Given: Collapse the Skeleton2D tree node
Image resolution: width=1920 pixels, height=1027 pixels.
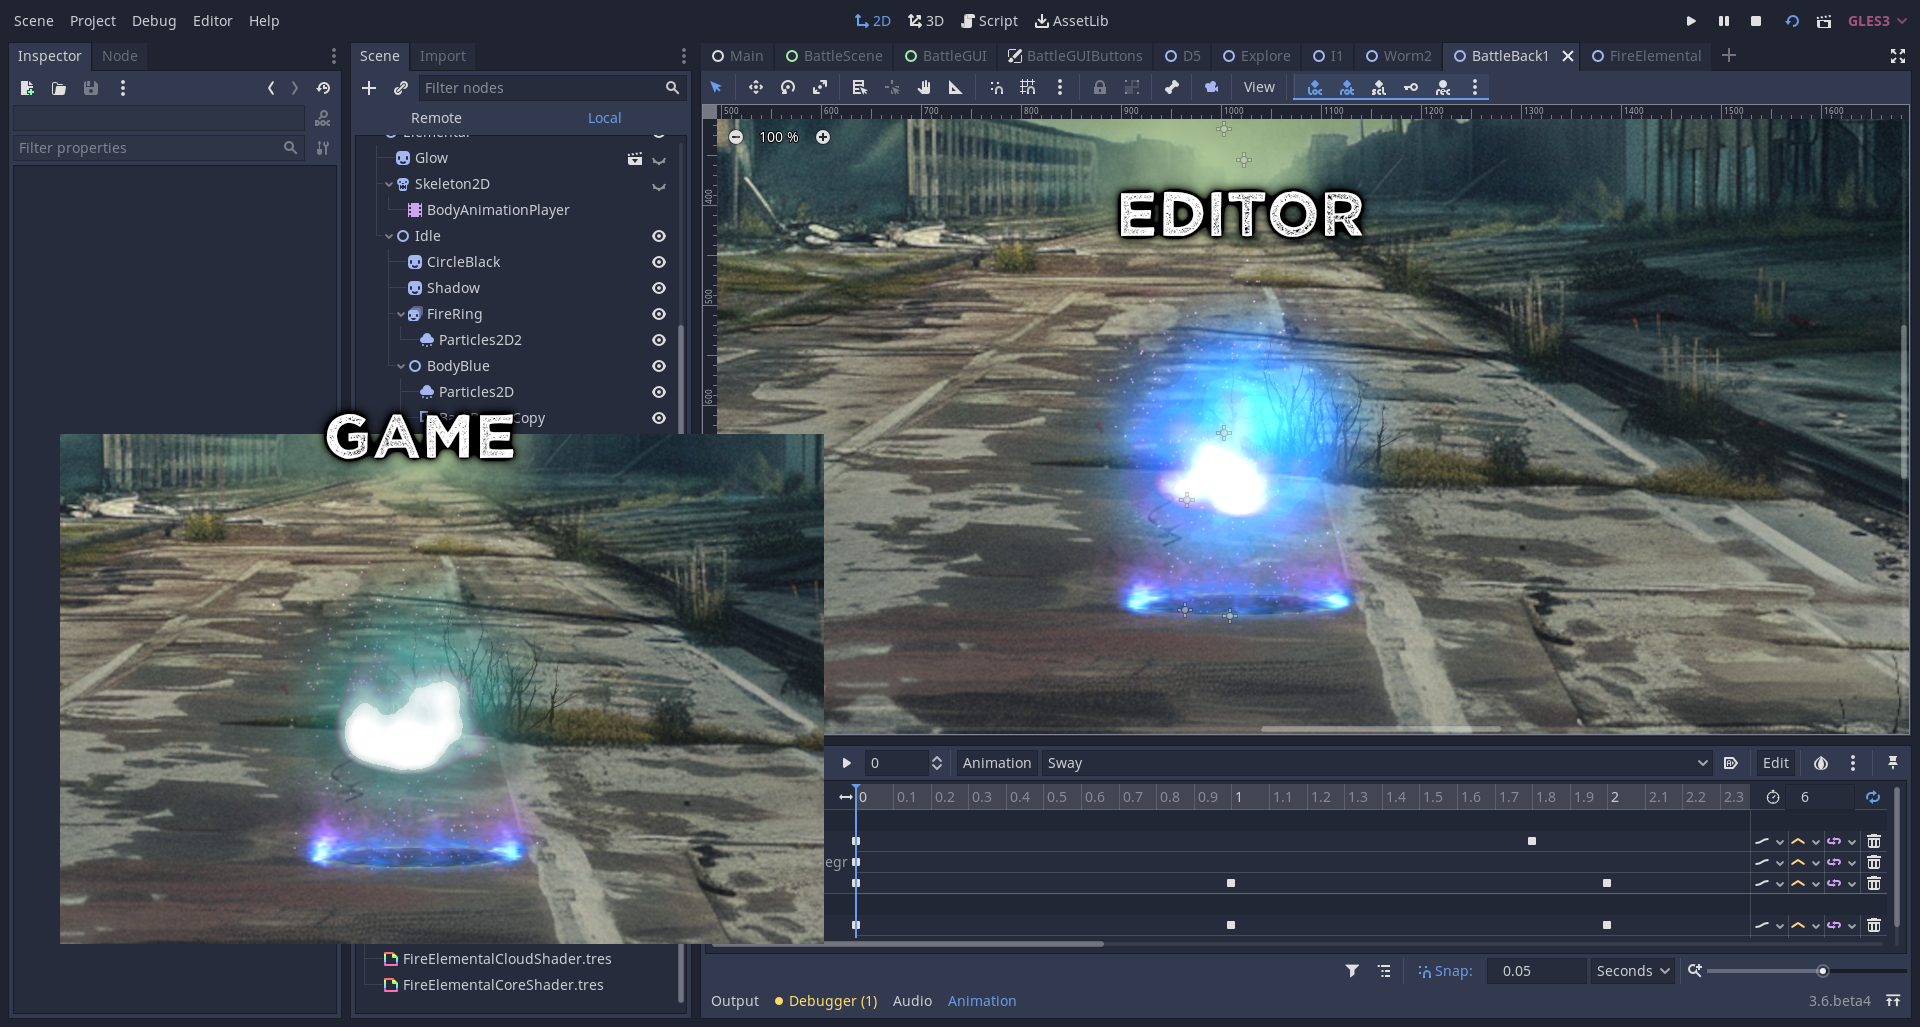Looking at the screenshot, I should tap(389, 184).
